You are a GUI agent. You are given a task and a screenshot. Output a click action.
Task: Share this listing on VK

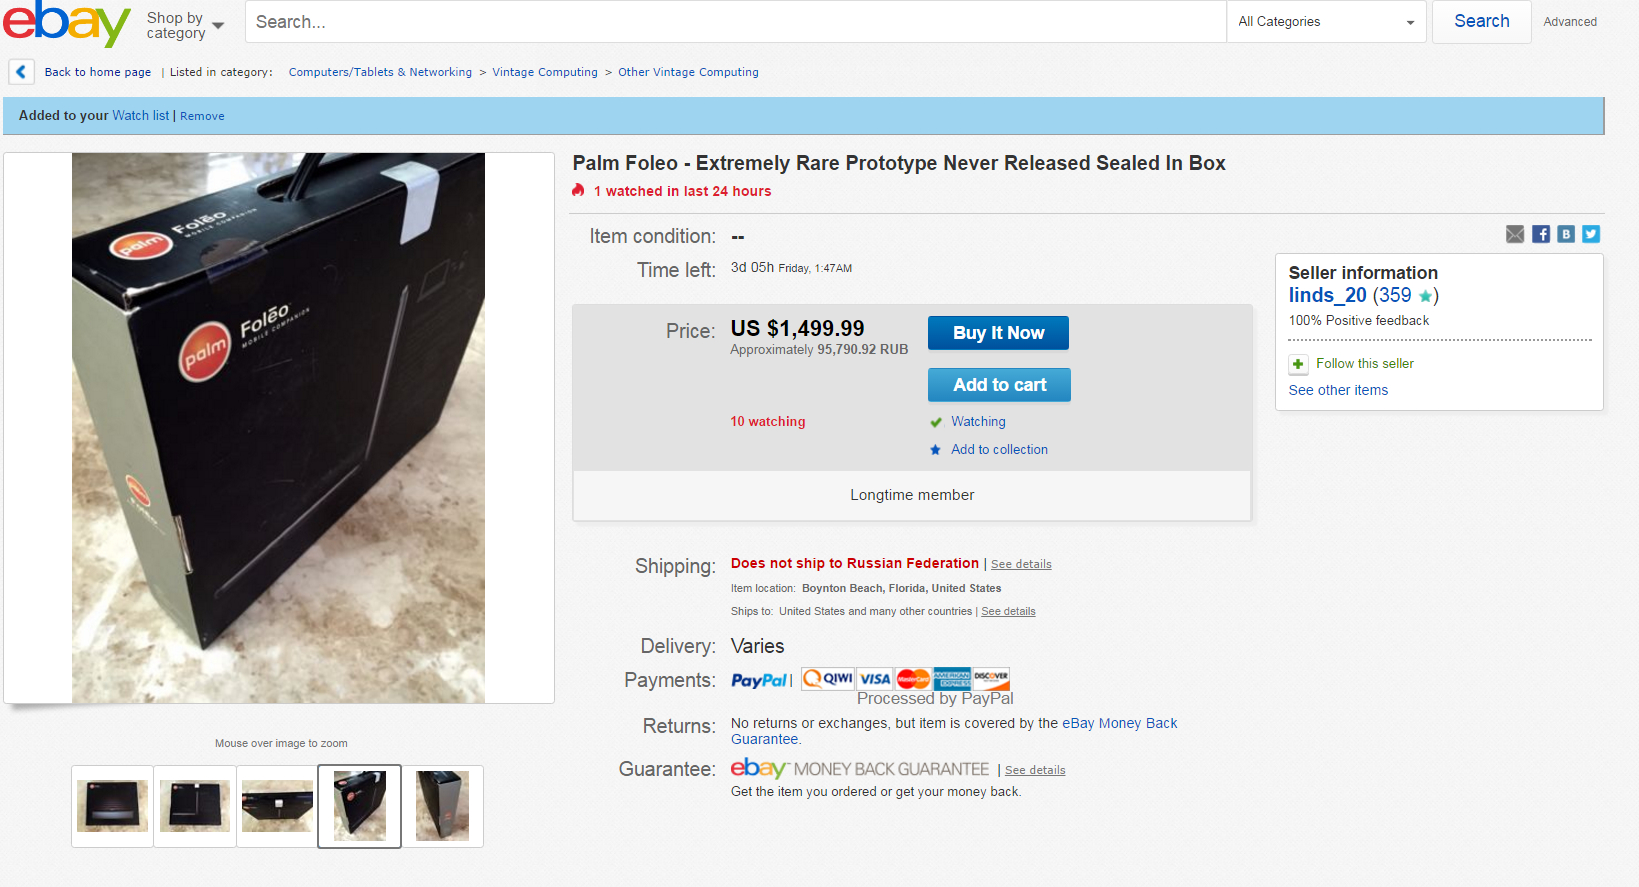(x=1566, y=234)
